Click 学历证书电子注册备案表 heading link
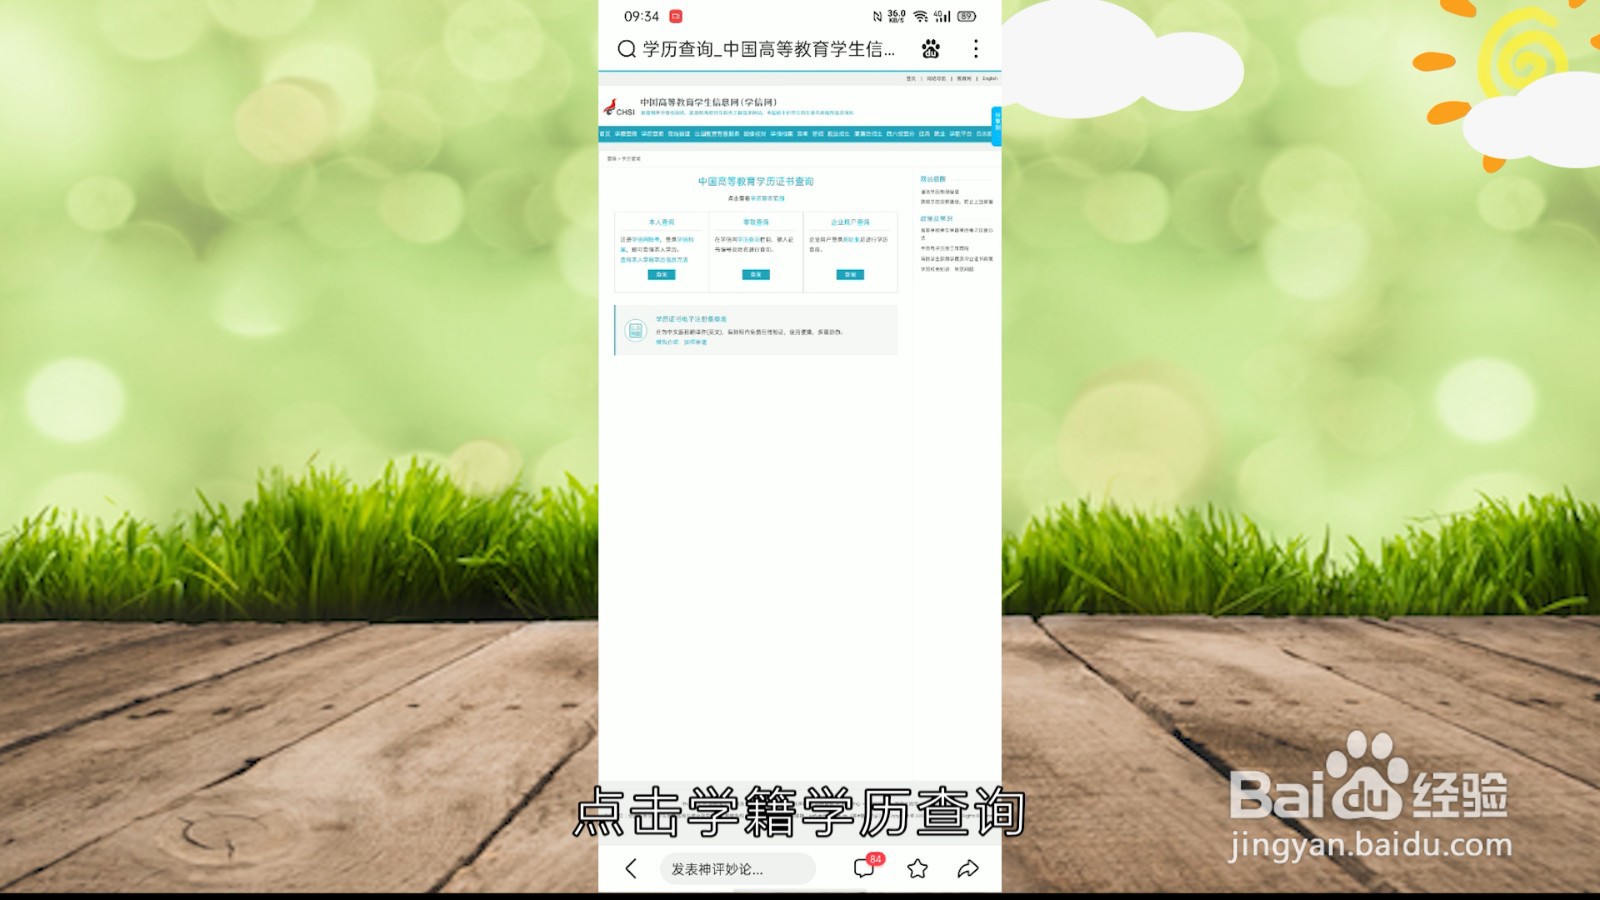1600x900 pixels. click(x=691, y=319)
